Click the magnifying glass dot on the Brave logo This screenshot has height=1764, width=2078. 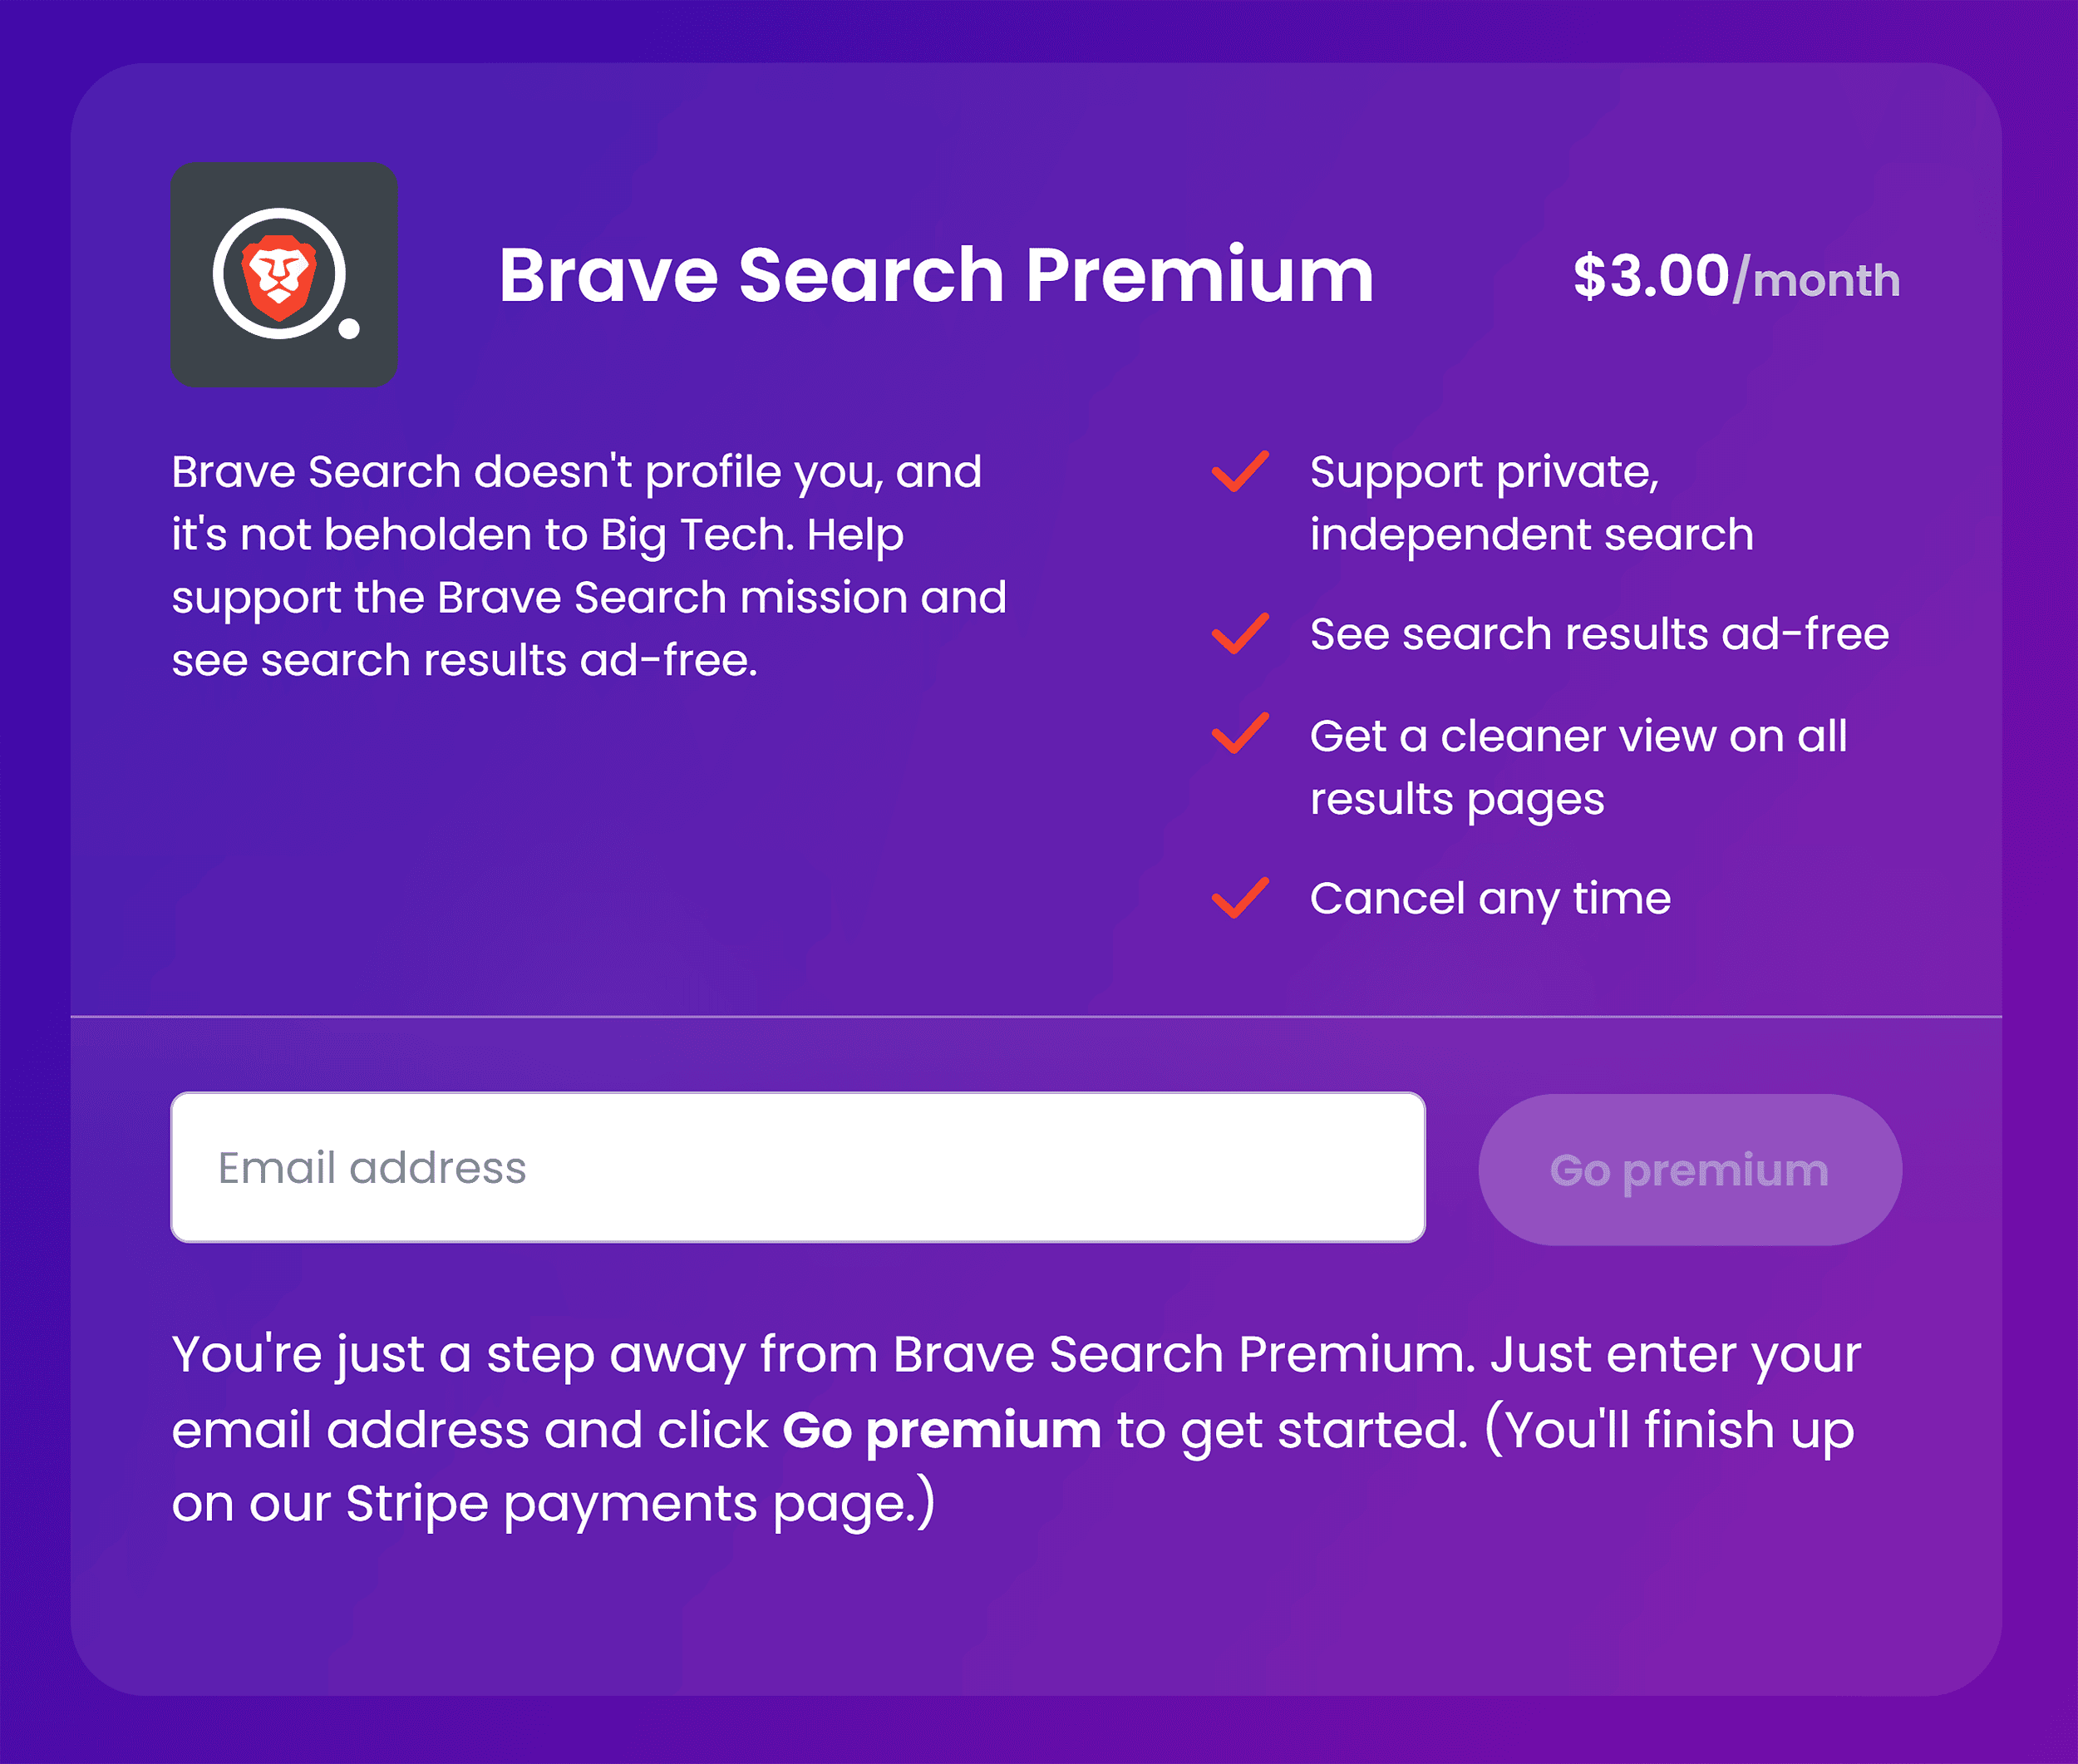(348, 330)
